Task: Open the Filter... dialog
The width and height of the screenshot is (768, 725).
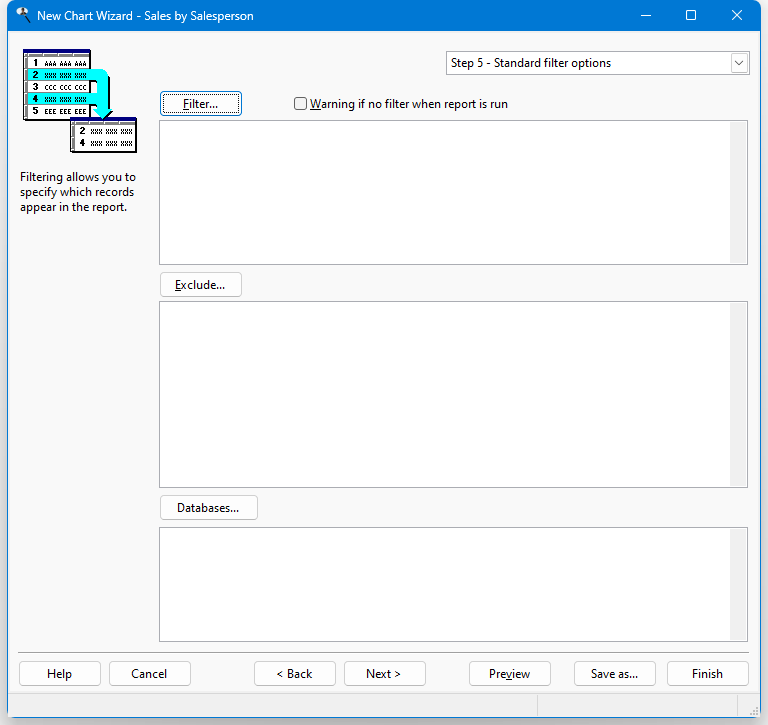Action: click(200, 104)
